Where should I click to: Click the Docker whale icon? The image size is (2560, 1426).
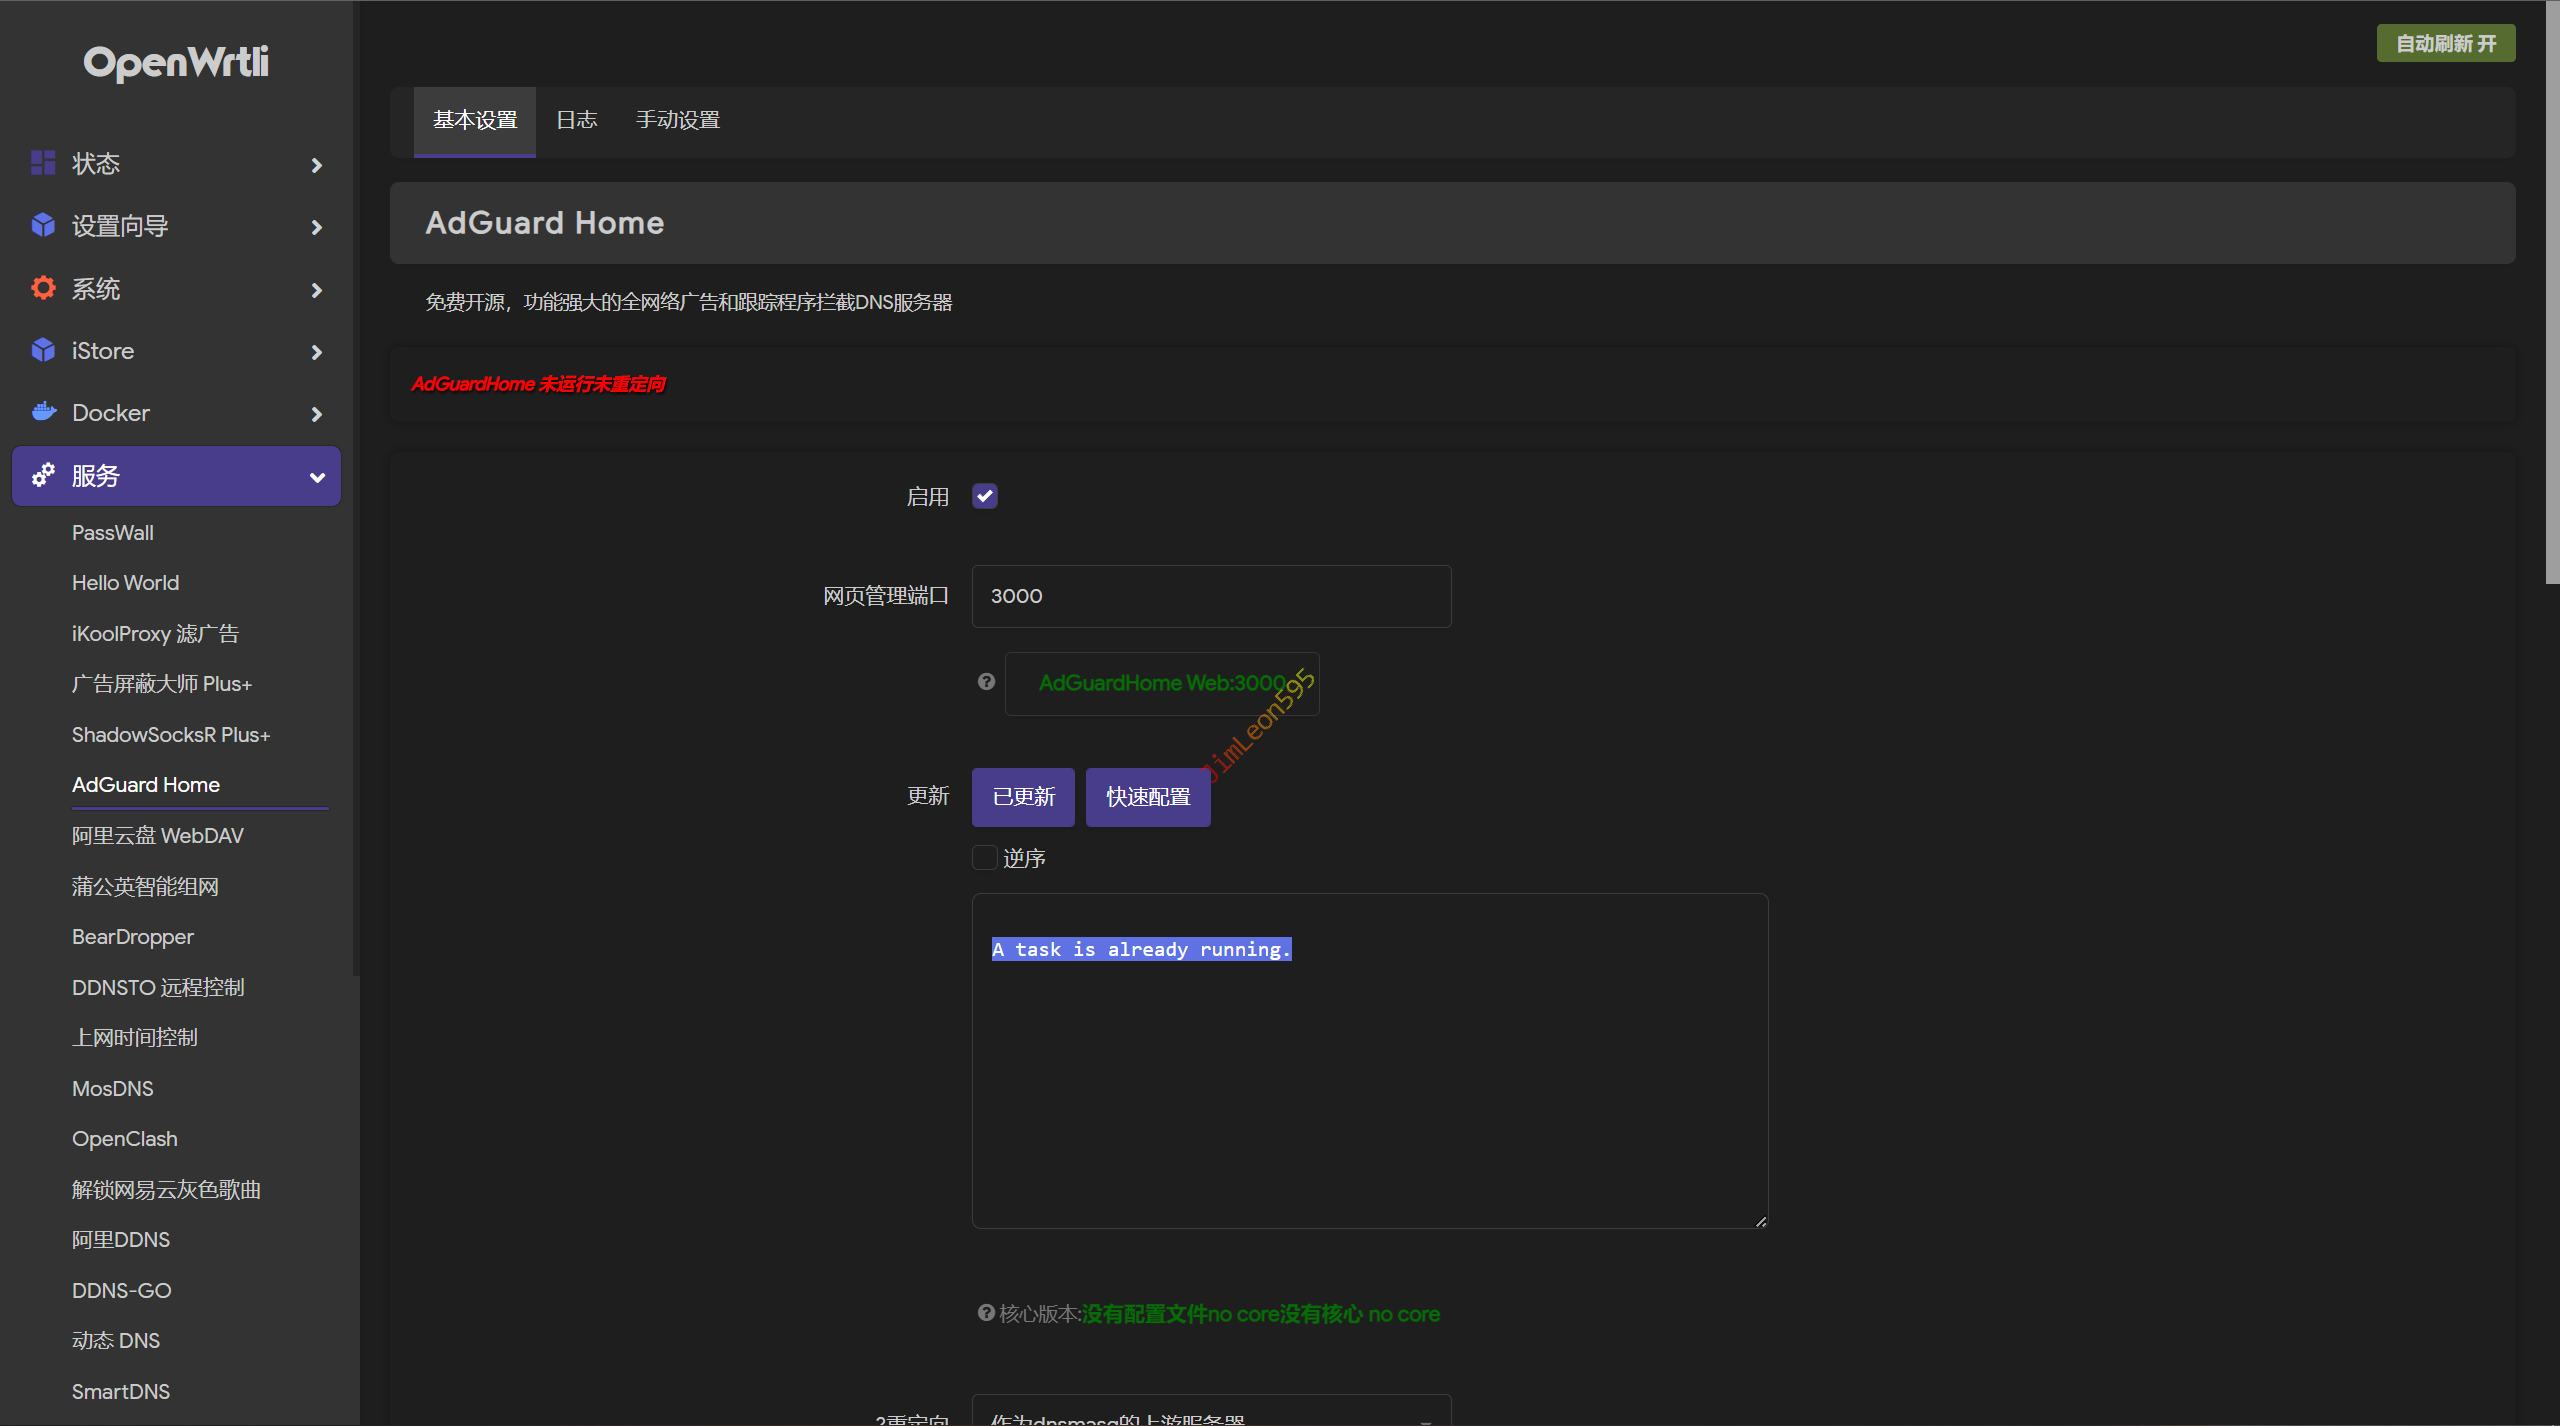[43, 412]
